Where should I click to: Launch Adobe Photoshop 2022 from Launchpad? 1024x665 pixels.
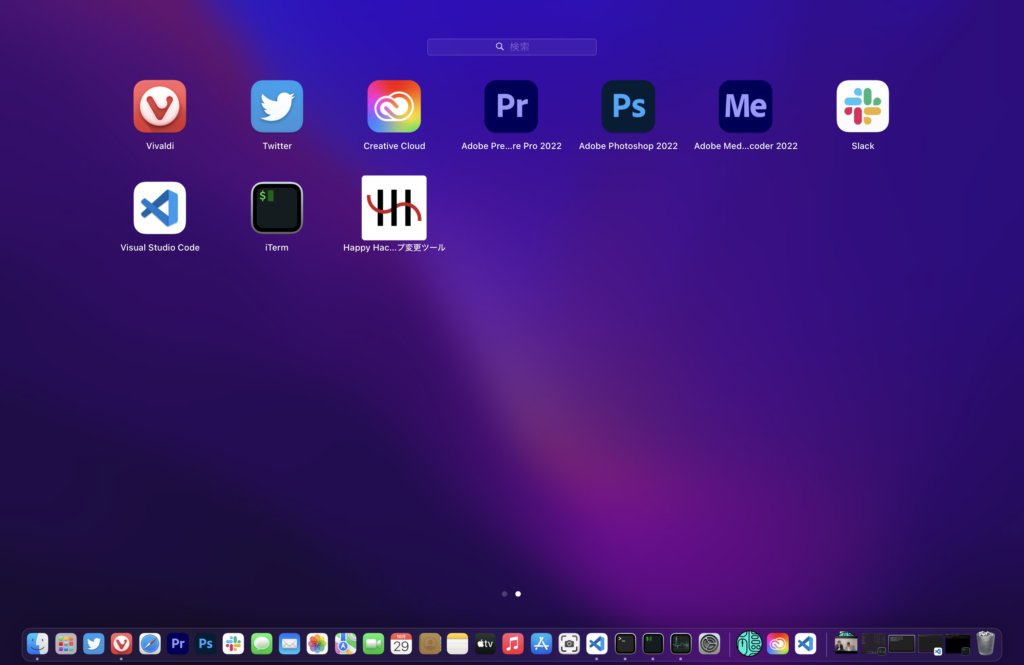pos(628,106)
